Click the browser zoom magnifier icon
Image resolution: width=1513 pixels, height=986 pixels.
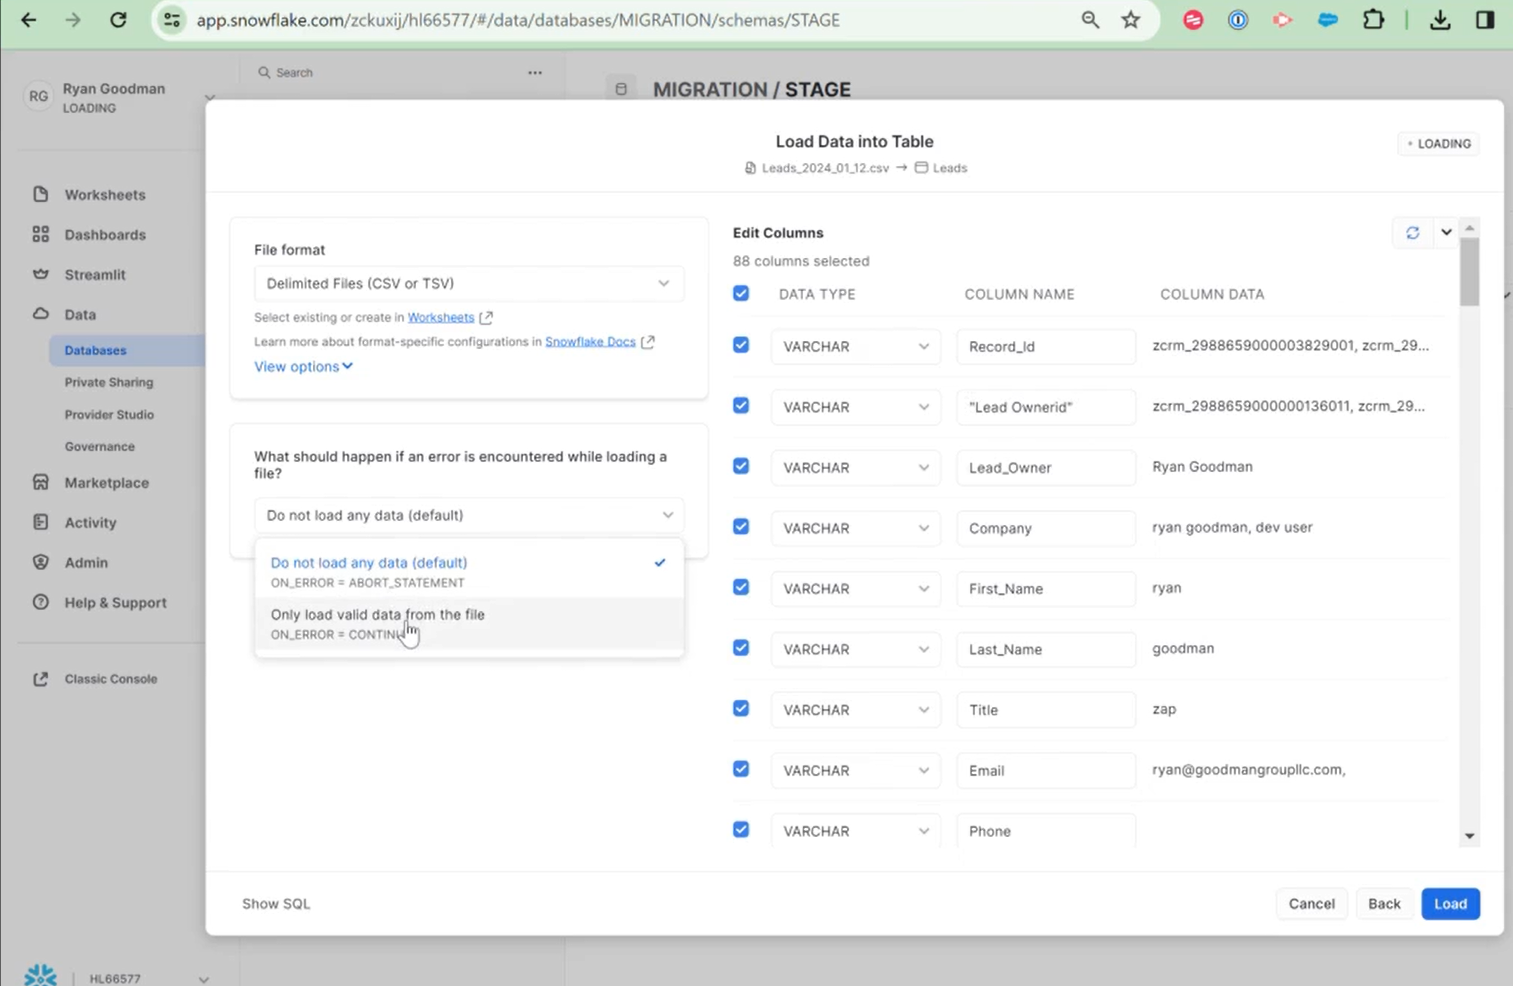pos(1090,20)
